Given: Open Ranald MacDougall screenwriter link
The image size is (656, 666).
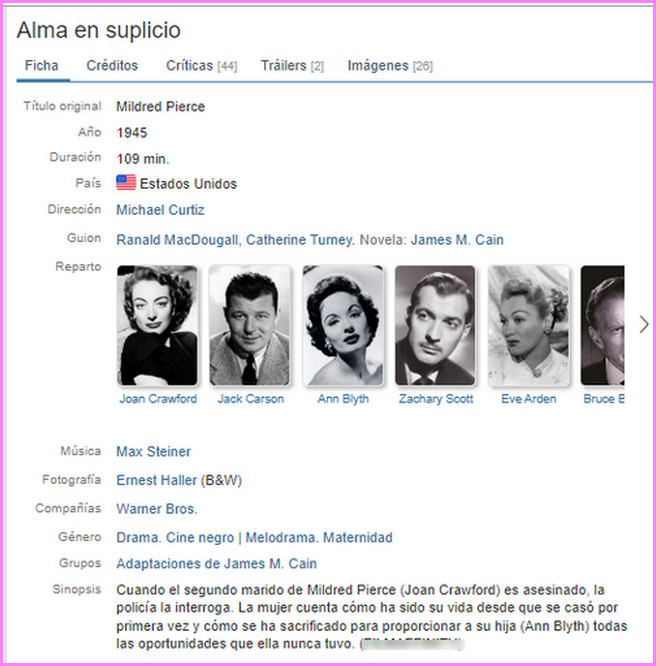Looking at the screenshot, I should [177, 240].
